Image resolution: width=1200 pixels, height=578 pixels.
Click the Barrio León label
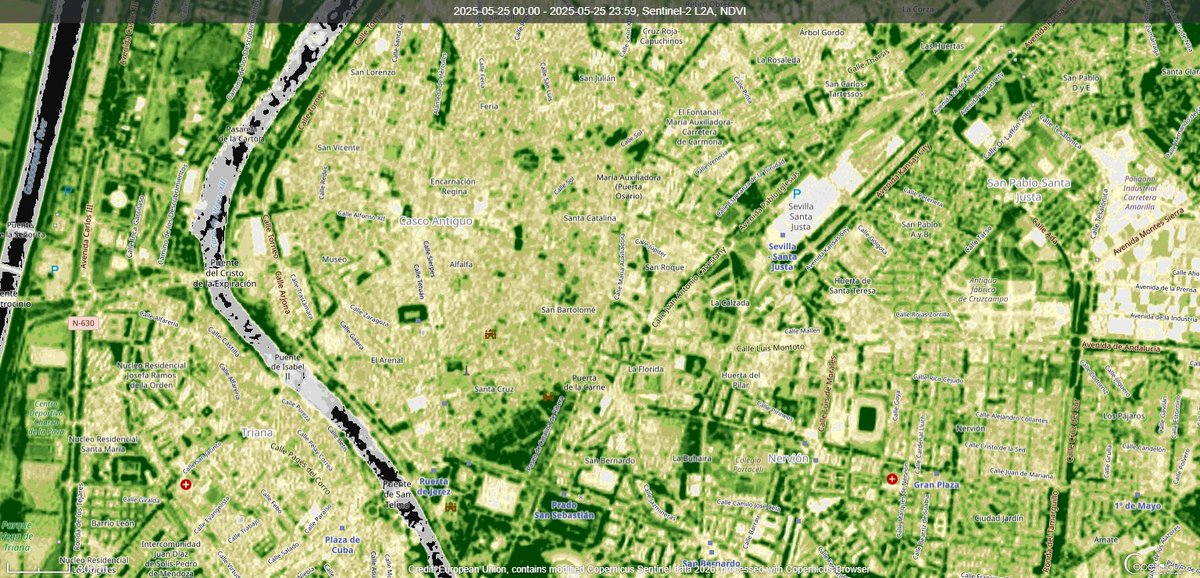(x=113, y=523)
